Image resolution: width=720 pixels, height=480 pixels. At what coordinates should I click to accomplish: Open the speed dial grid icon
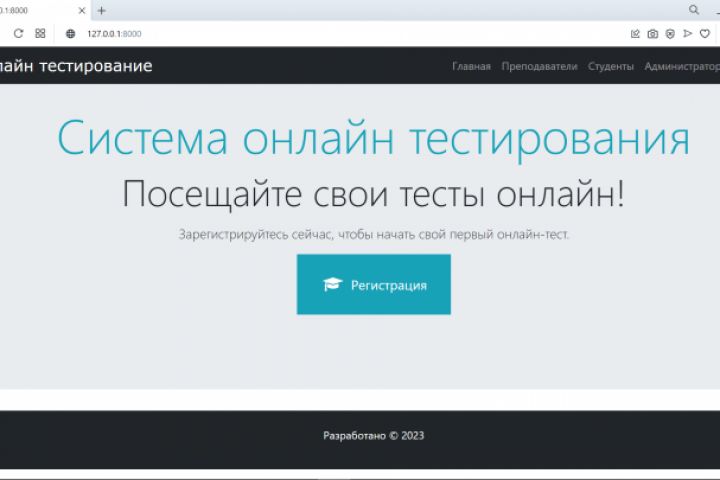tap(40, 34)
